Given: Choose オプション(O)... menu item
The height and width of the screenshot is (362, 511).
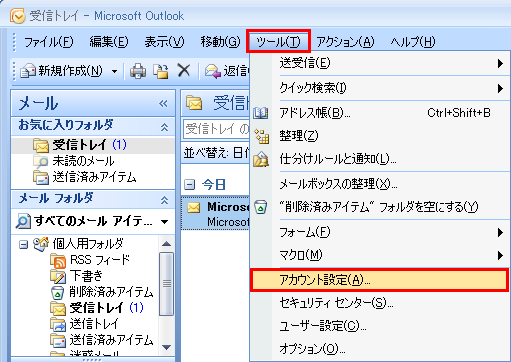Looking at the screenshot, I should pos(380,349).
